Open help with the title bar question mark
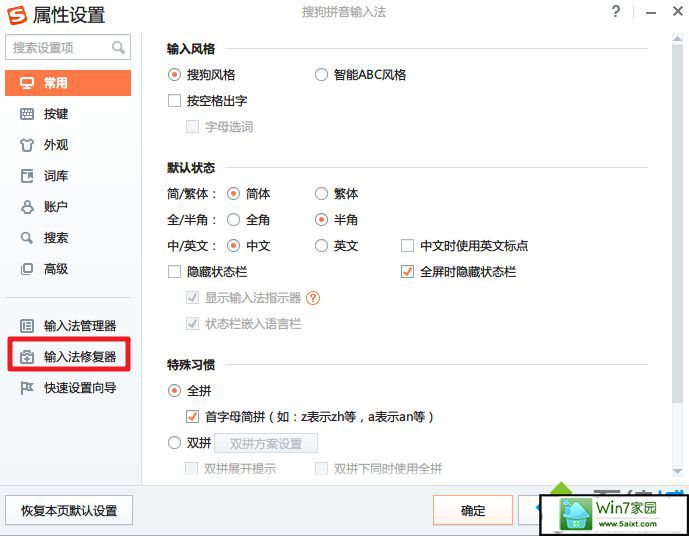The width and height of the screenshot is (689, 536). pos(616,11)
